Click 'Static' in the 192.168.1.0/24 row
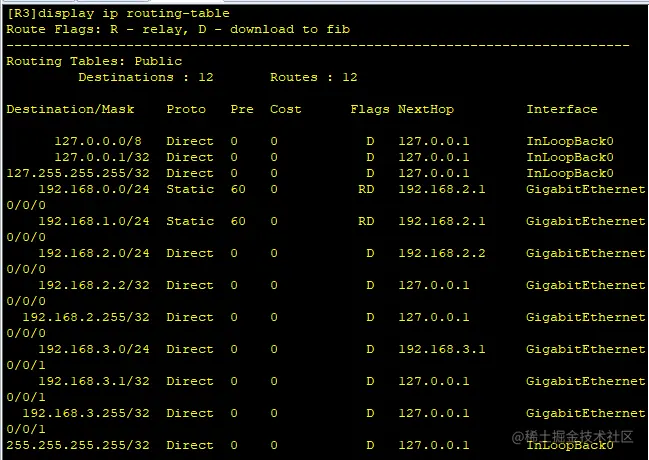The image size is (649, 460). point(190,221)
